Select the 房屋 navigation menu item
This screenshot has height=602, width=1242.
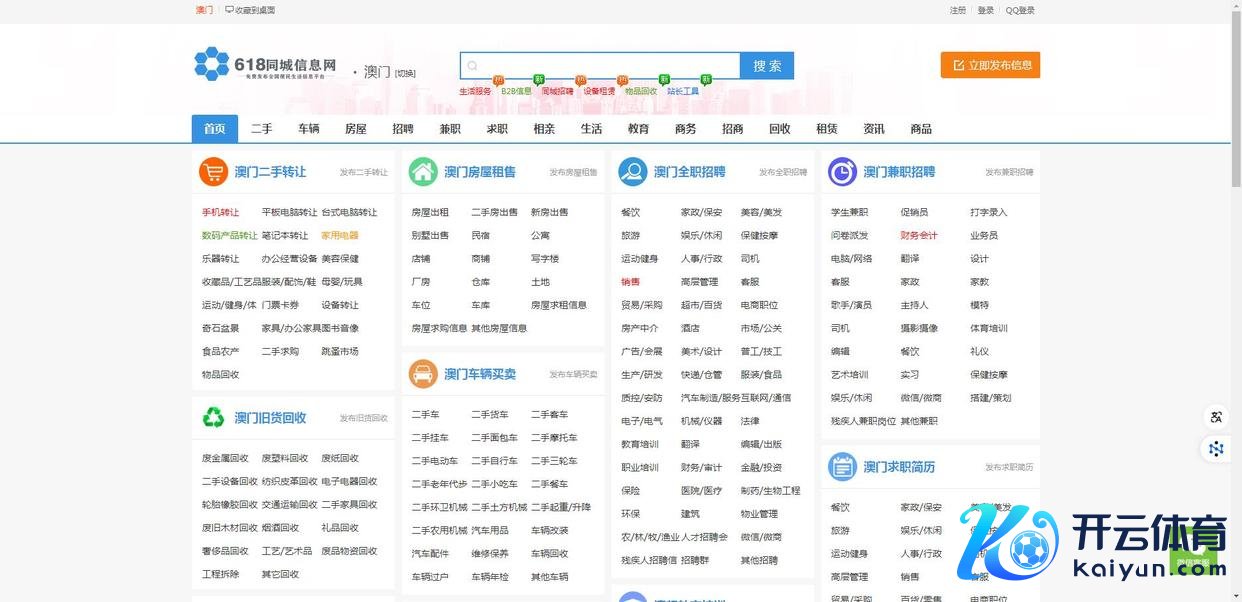(356, 129)
